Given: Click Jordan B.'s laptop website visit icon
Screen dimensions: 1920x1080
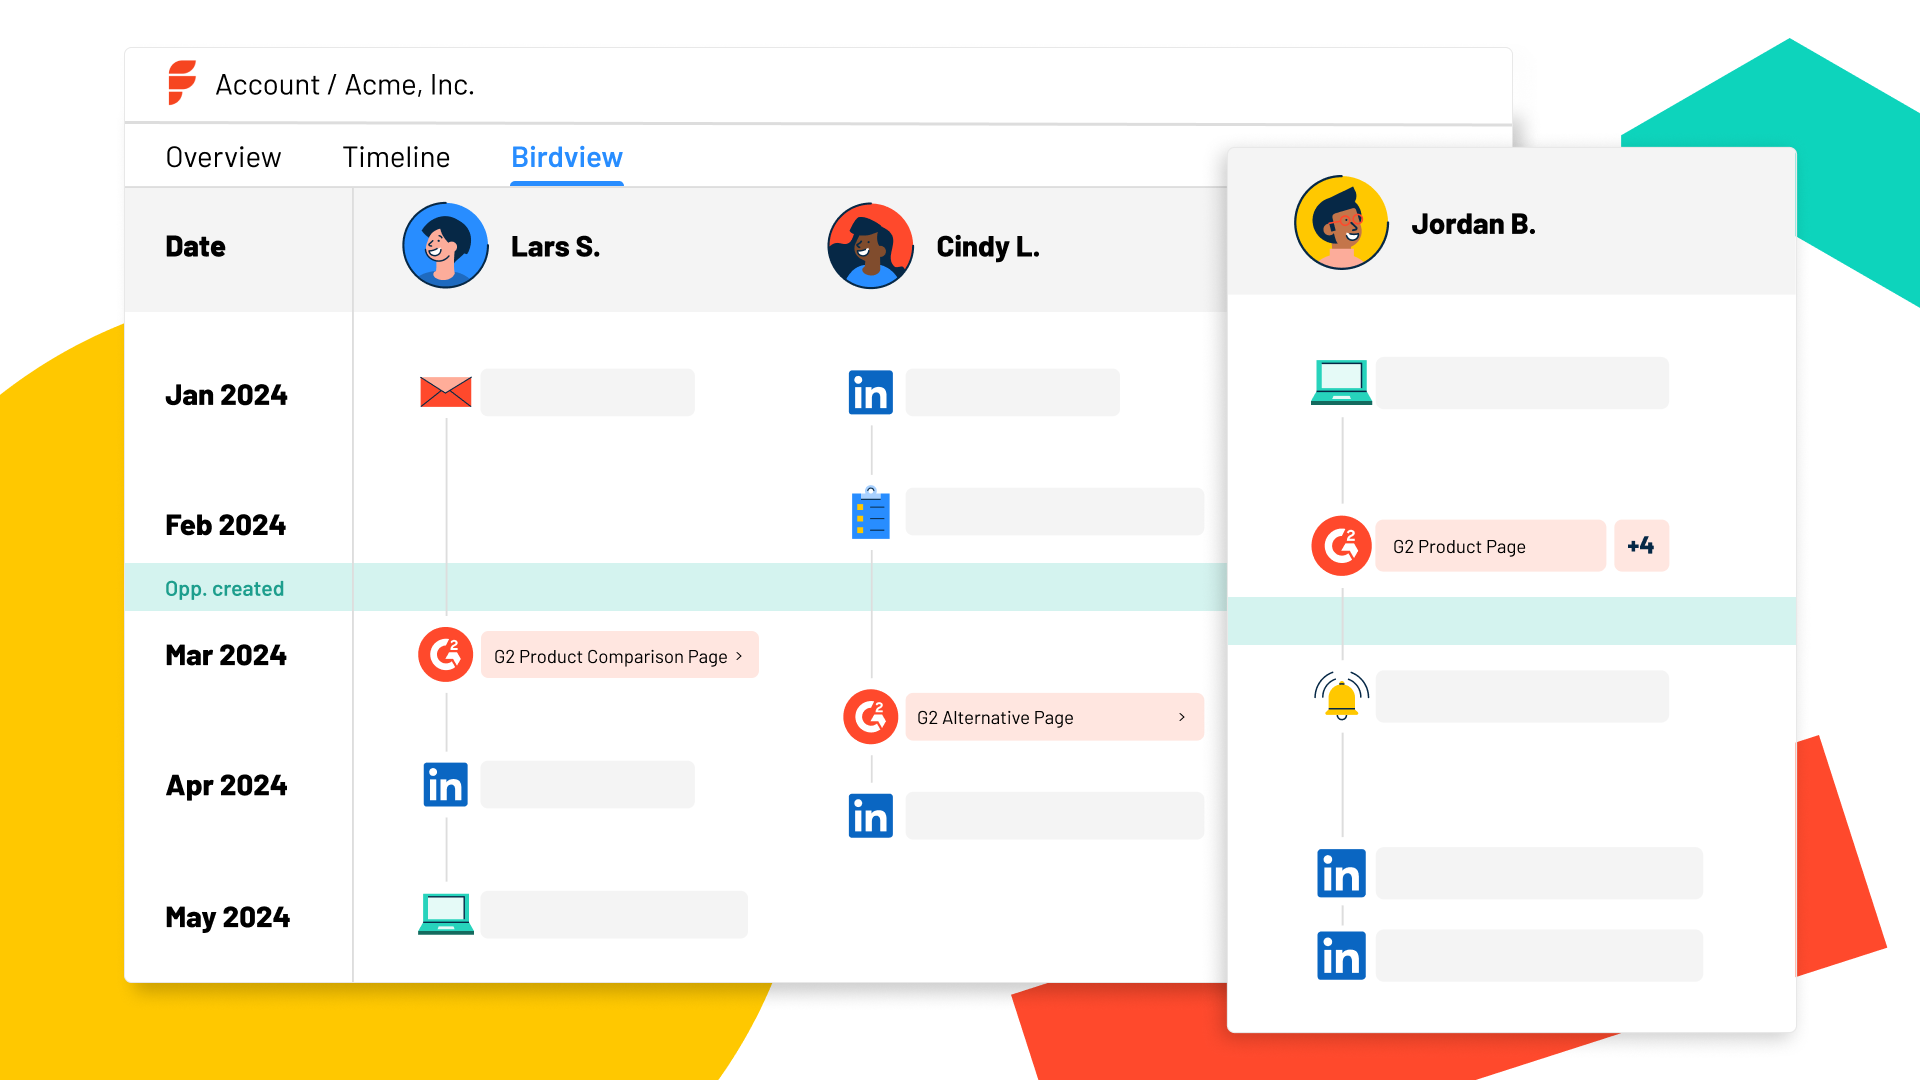Looking at the screenshot, I should tap(1341, 382).
